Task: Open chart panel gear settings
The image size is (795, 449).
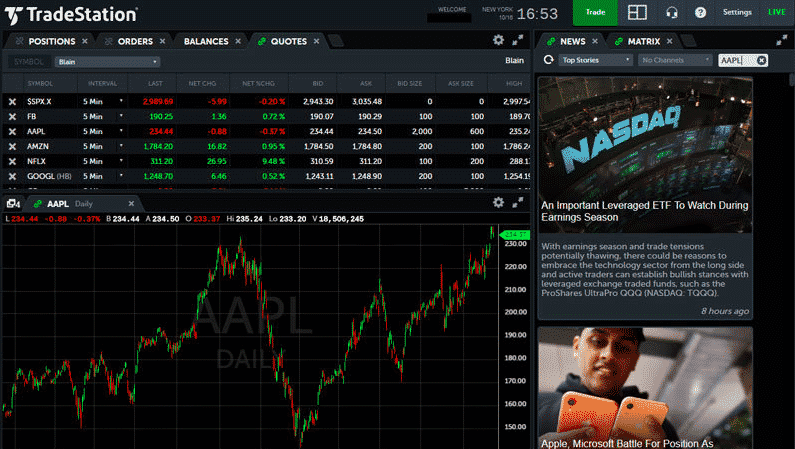Action: 498,203
